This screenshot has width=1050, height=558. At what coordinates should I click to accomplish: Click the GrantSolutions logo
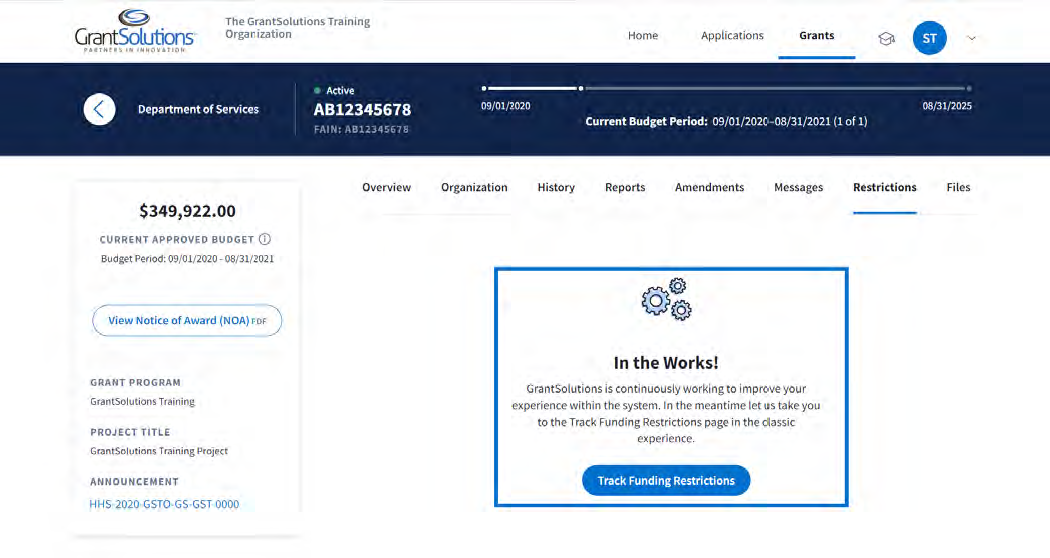135,30
